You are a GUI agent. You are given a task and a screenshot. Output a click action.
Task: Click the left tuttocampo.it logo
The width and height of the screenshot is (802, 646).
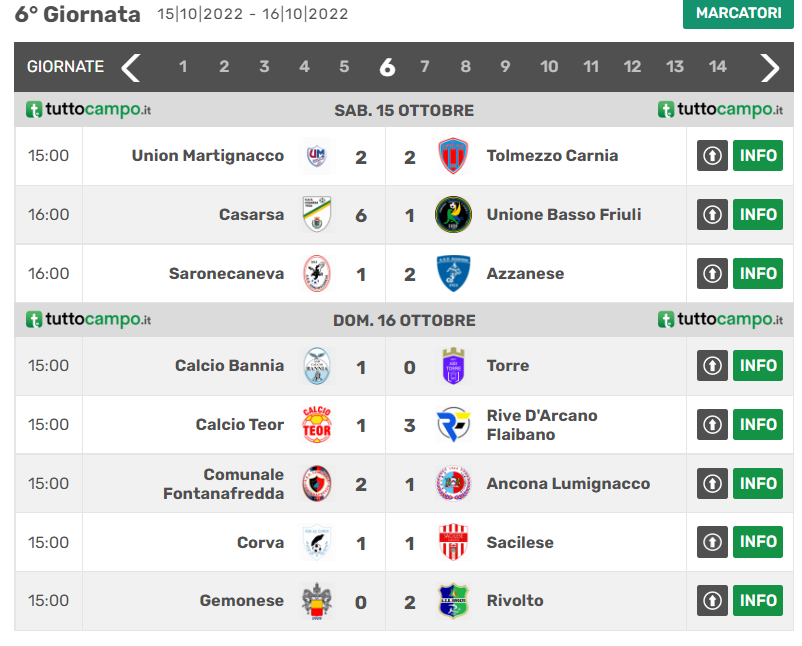tap(89, 110)
